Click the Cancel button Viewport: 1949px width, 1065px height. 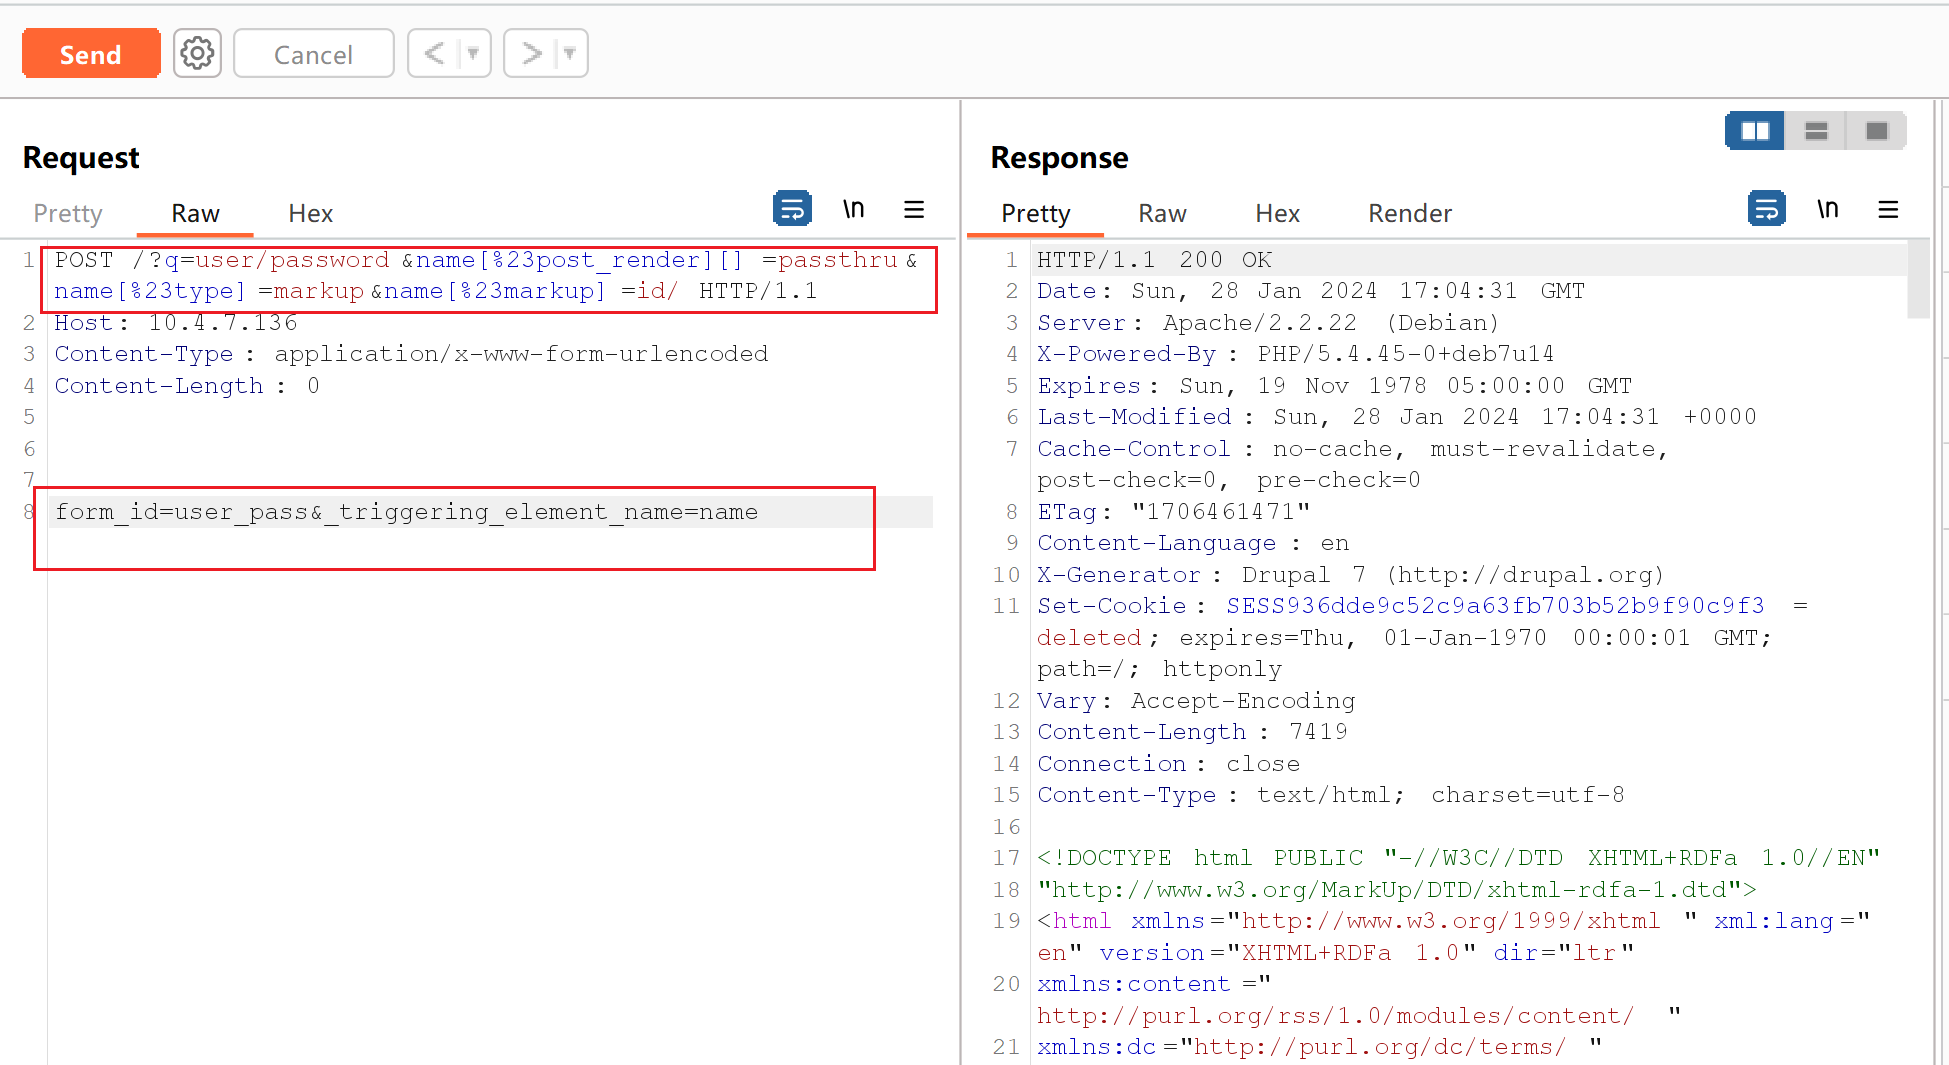pyautogui.click(x=313, y=54)
